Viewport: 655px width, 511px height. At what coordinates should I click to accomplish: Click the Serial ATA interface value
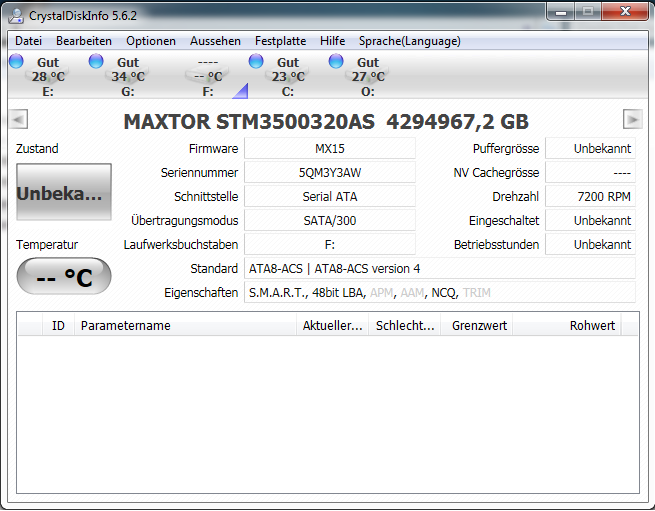pos(330,196)
